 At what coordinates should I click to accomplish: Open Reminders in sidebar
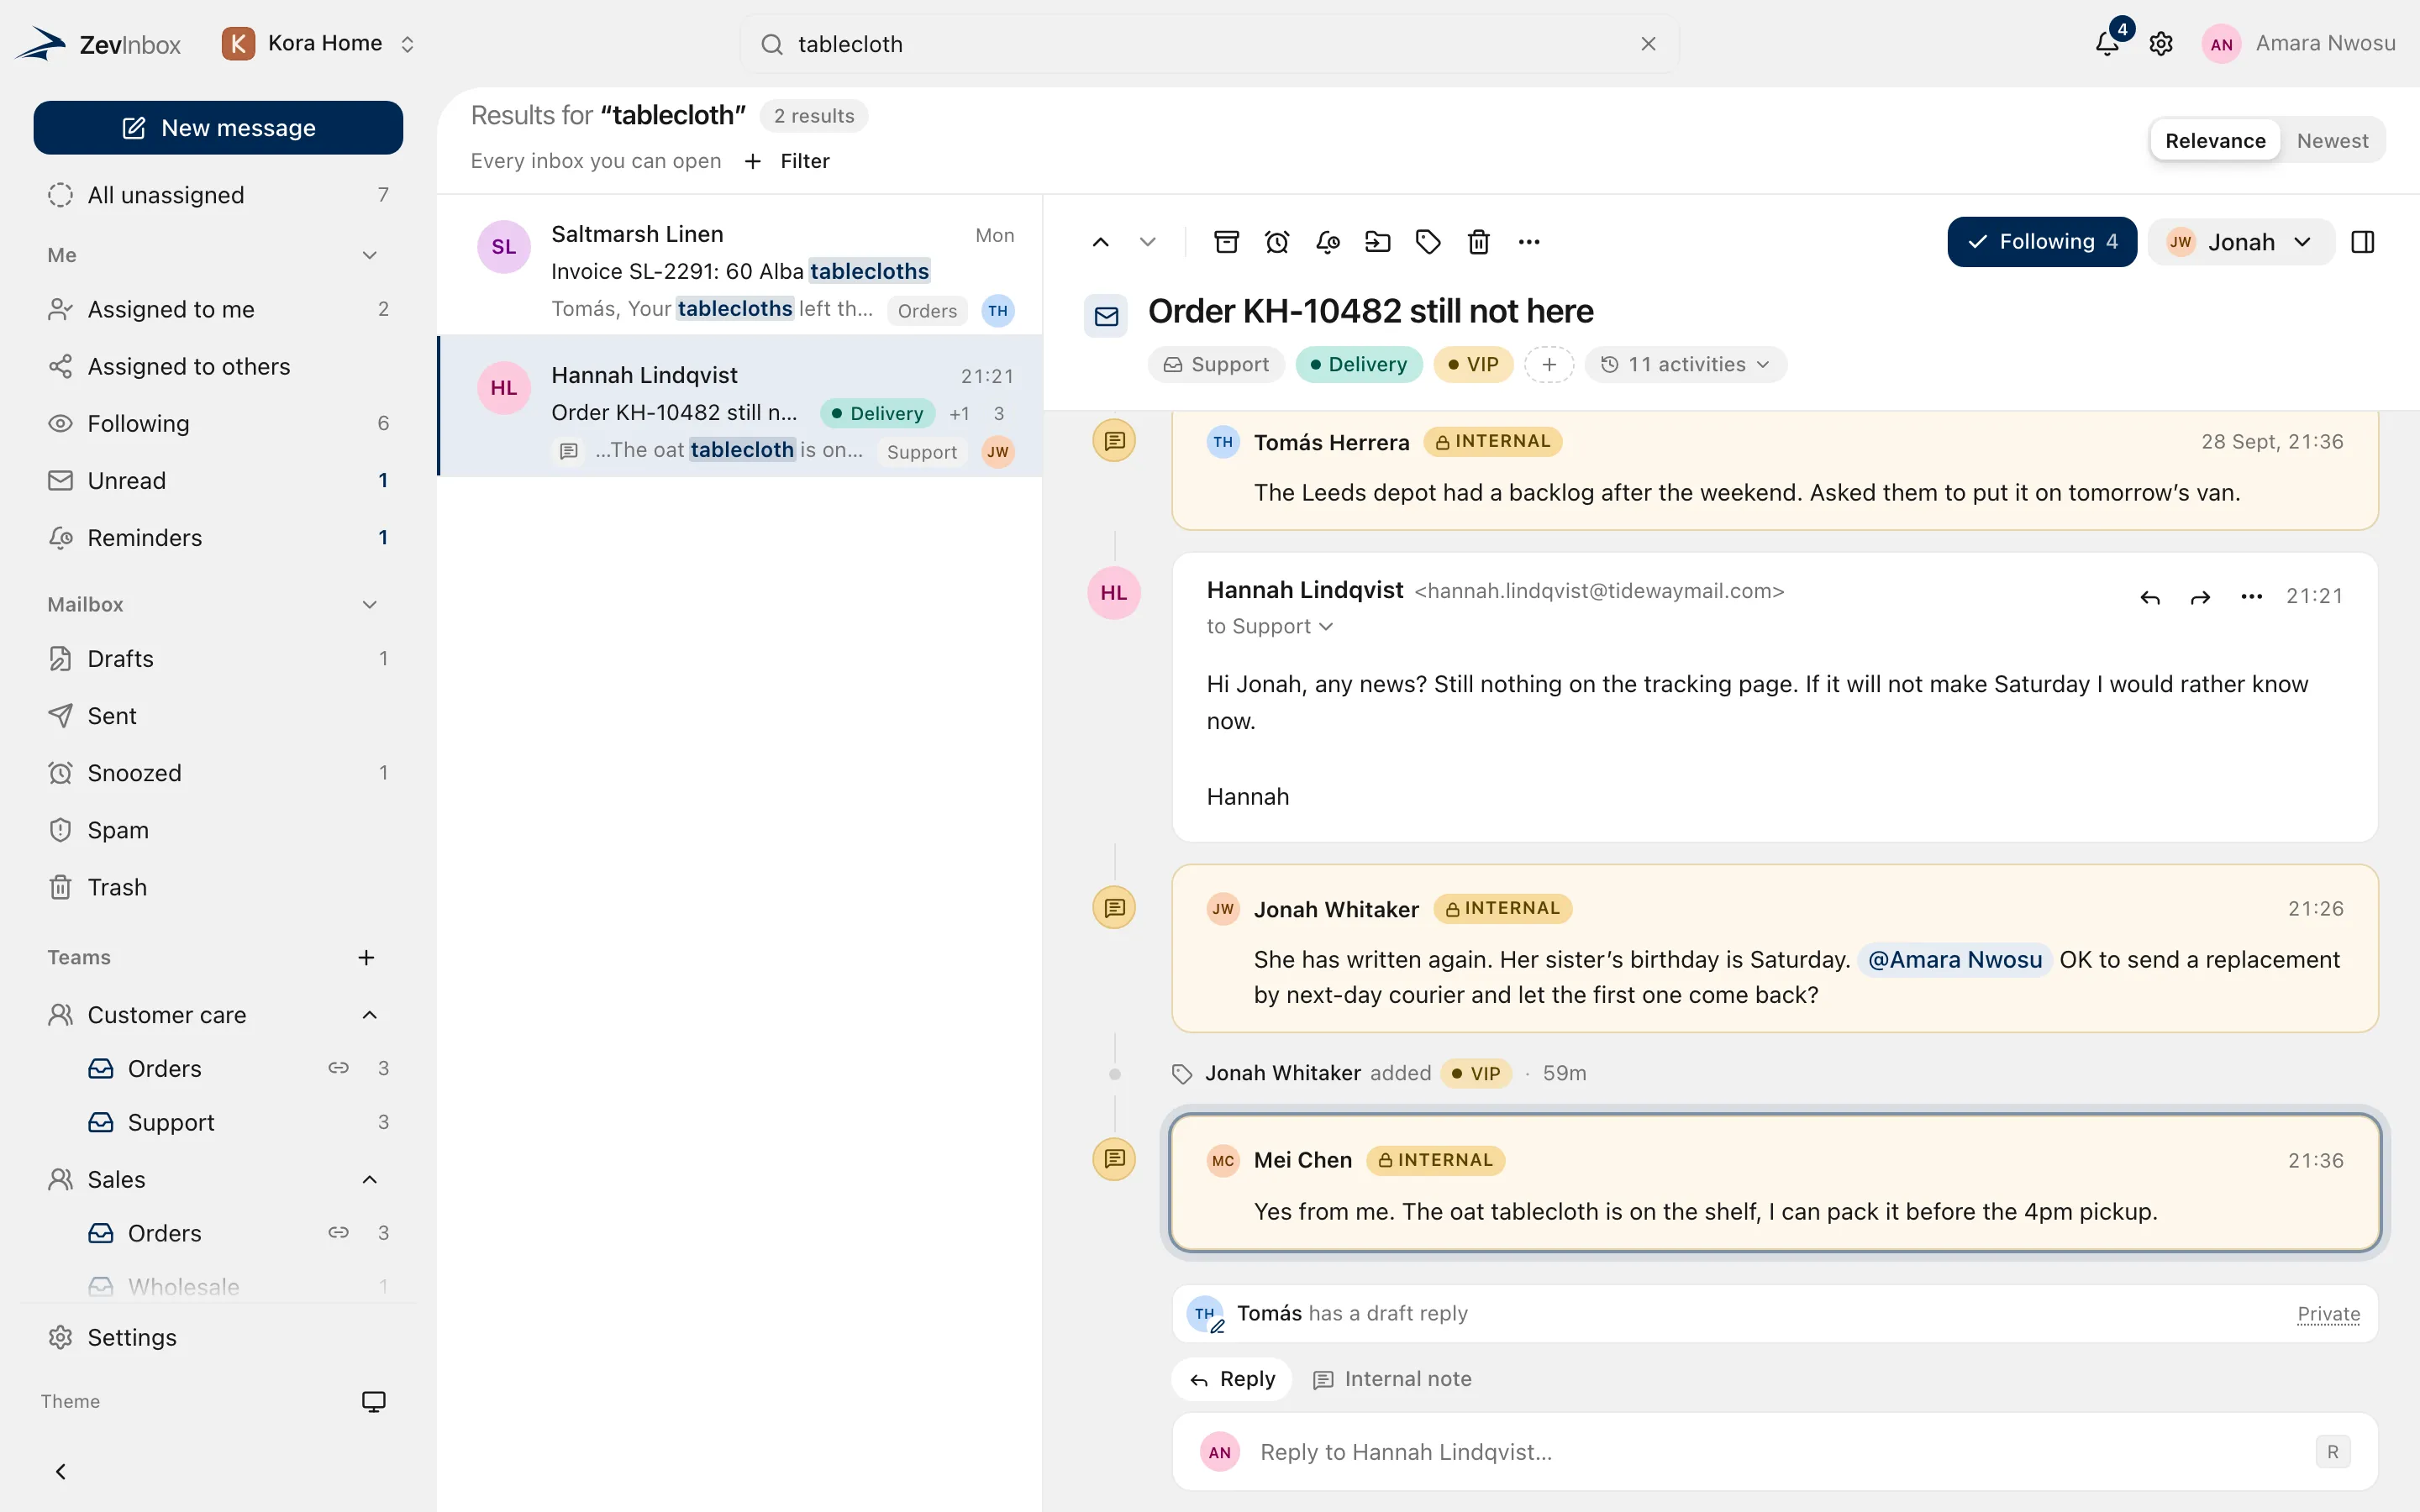[218, 537]
